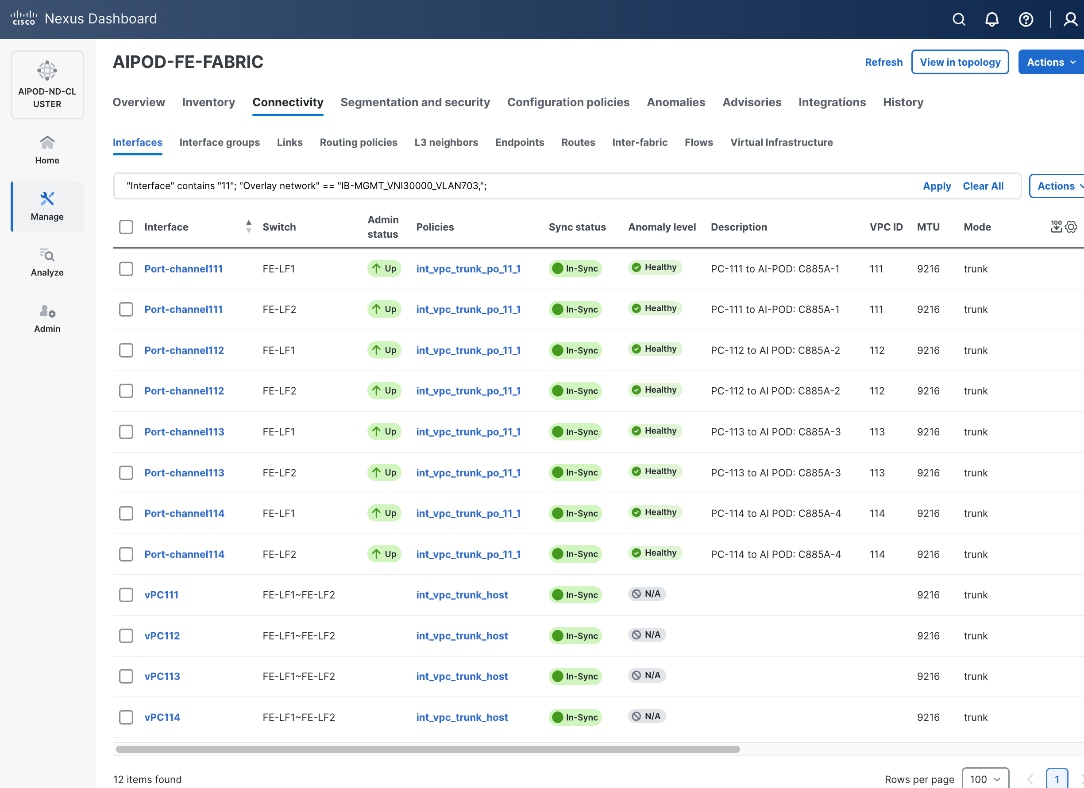This screenshot has width=1084, height=788.
Task: Click the notifications bell icon
Action: (x=992, y=19)
